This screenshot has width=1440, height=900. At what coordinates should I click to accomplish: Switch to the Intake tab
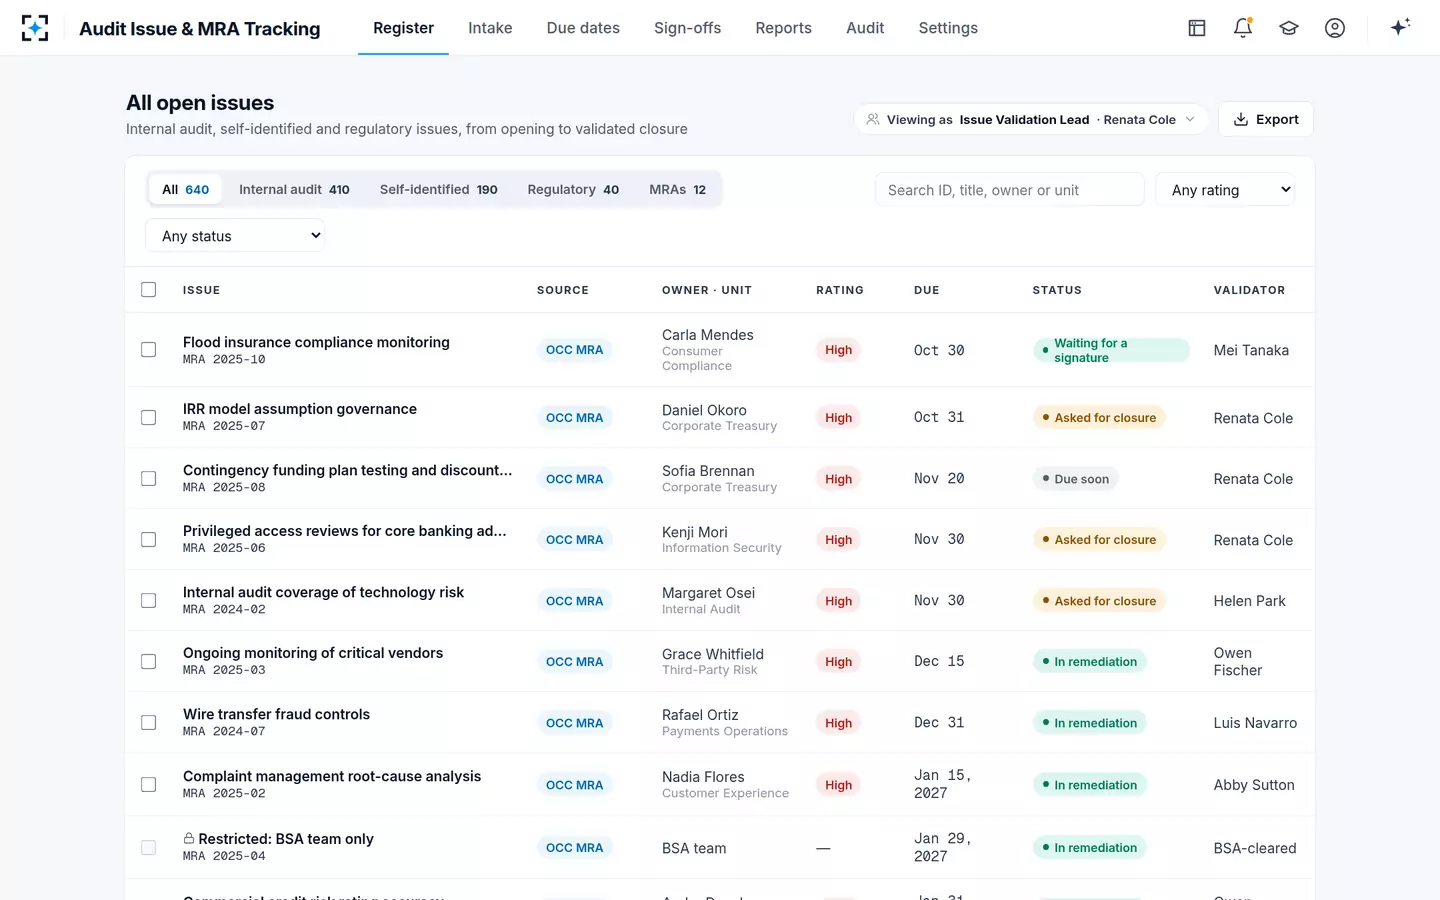490,28
